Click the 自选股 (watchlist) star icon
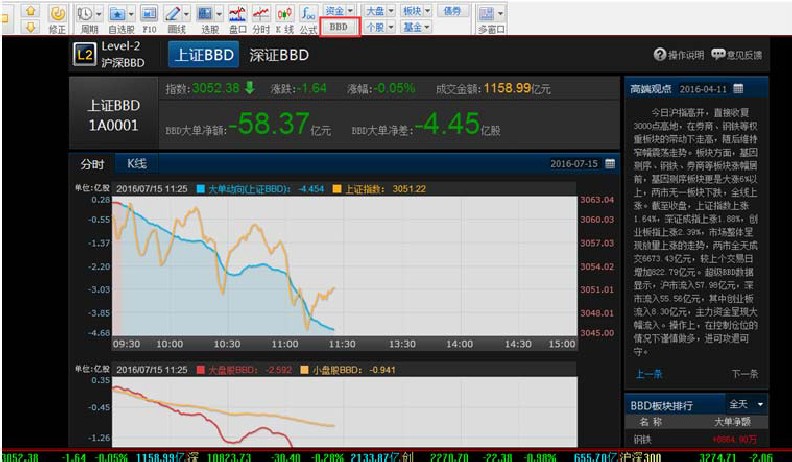This screenshot has height=462, width=792. pos(119,18)
